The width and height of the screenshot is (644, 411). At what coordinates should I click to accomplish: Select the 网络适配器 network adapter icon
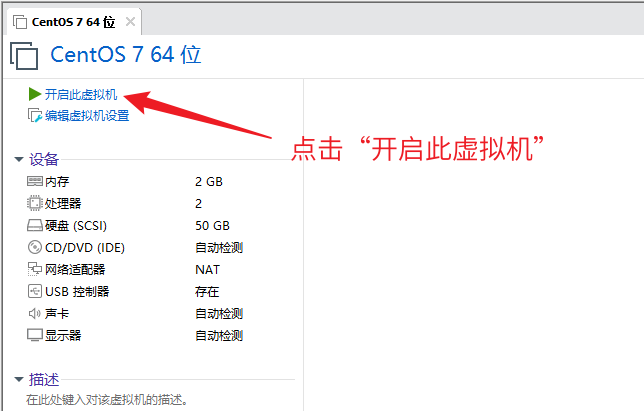35,269
